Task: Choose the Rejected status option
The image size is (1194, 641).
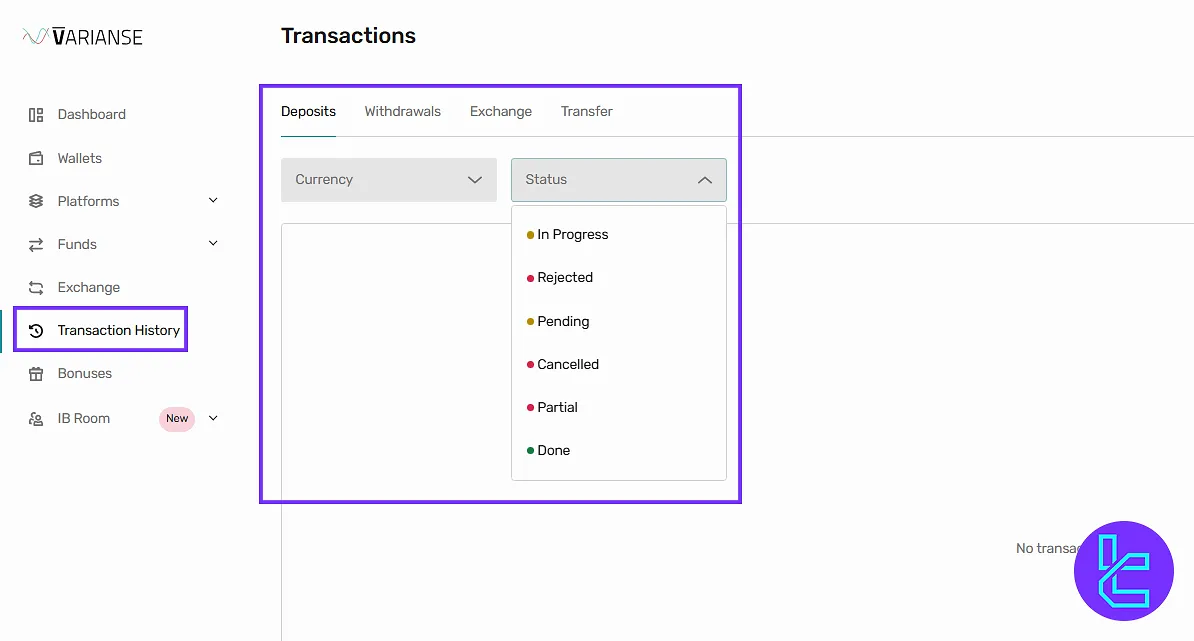Action: pyautogui.click(x=565, y=278)
